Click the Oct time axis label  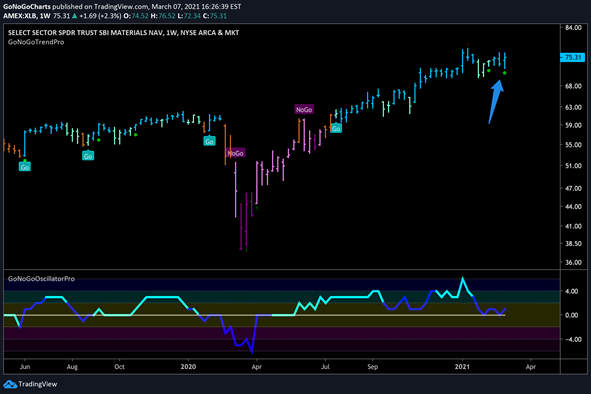(x=119, y=367)
